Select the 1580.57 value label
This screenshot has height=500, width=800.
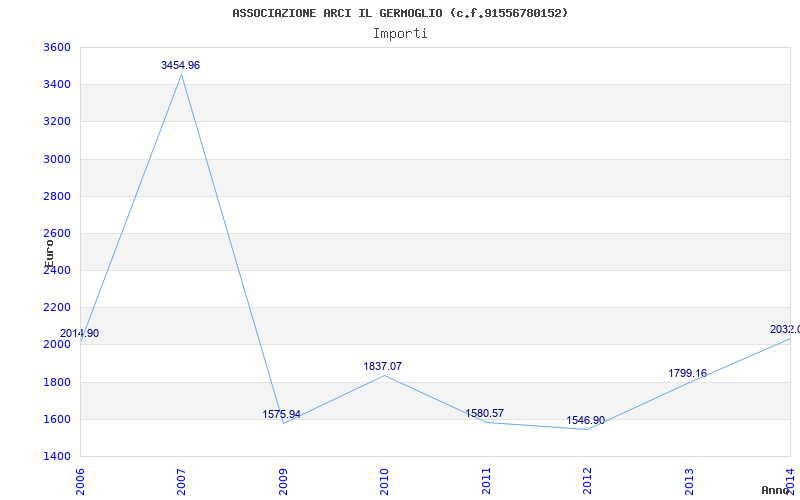point(485,413)
